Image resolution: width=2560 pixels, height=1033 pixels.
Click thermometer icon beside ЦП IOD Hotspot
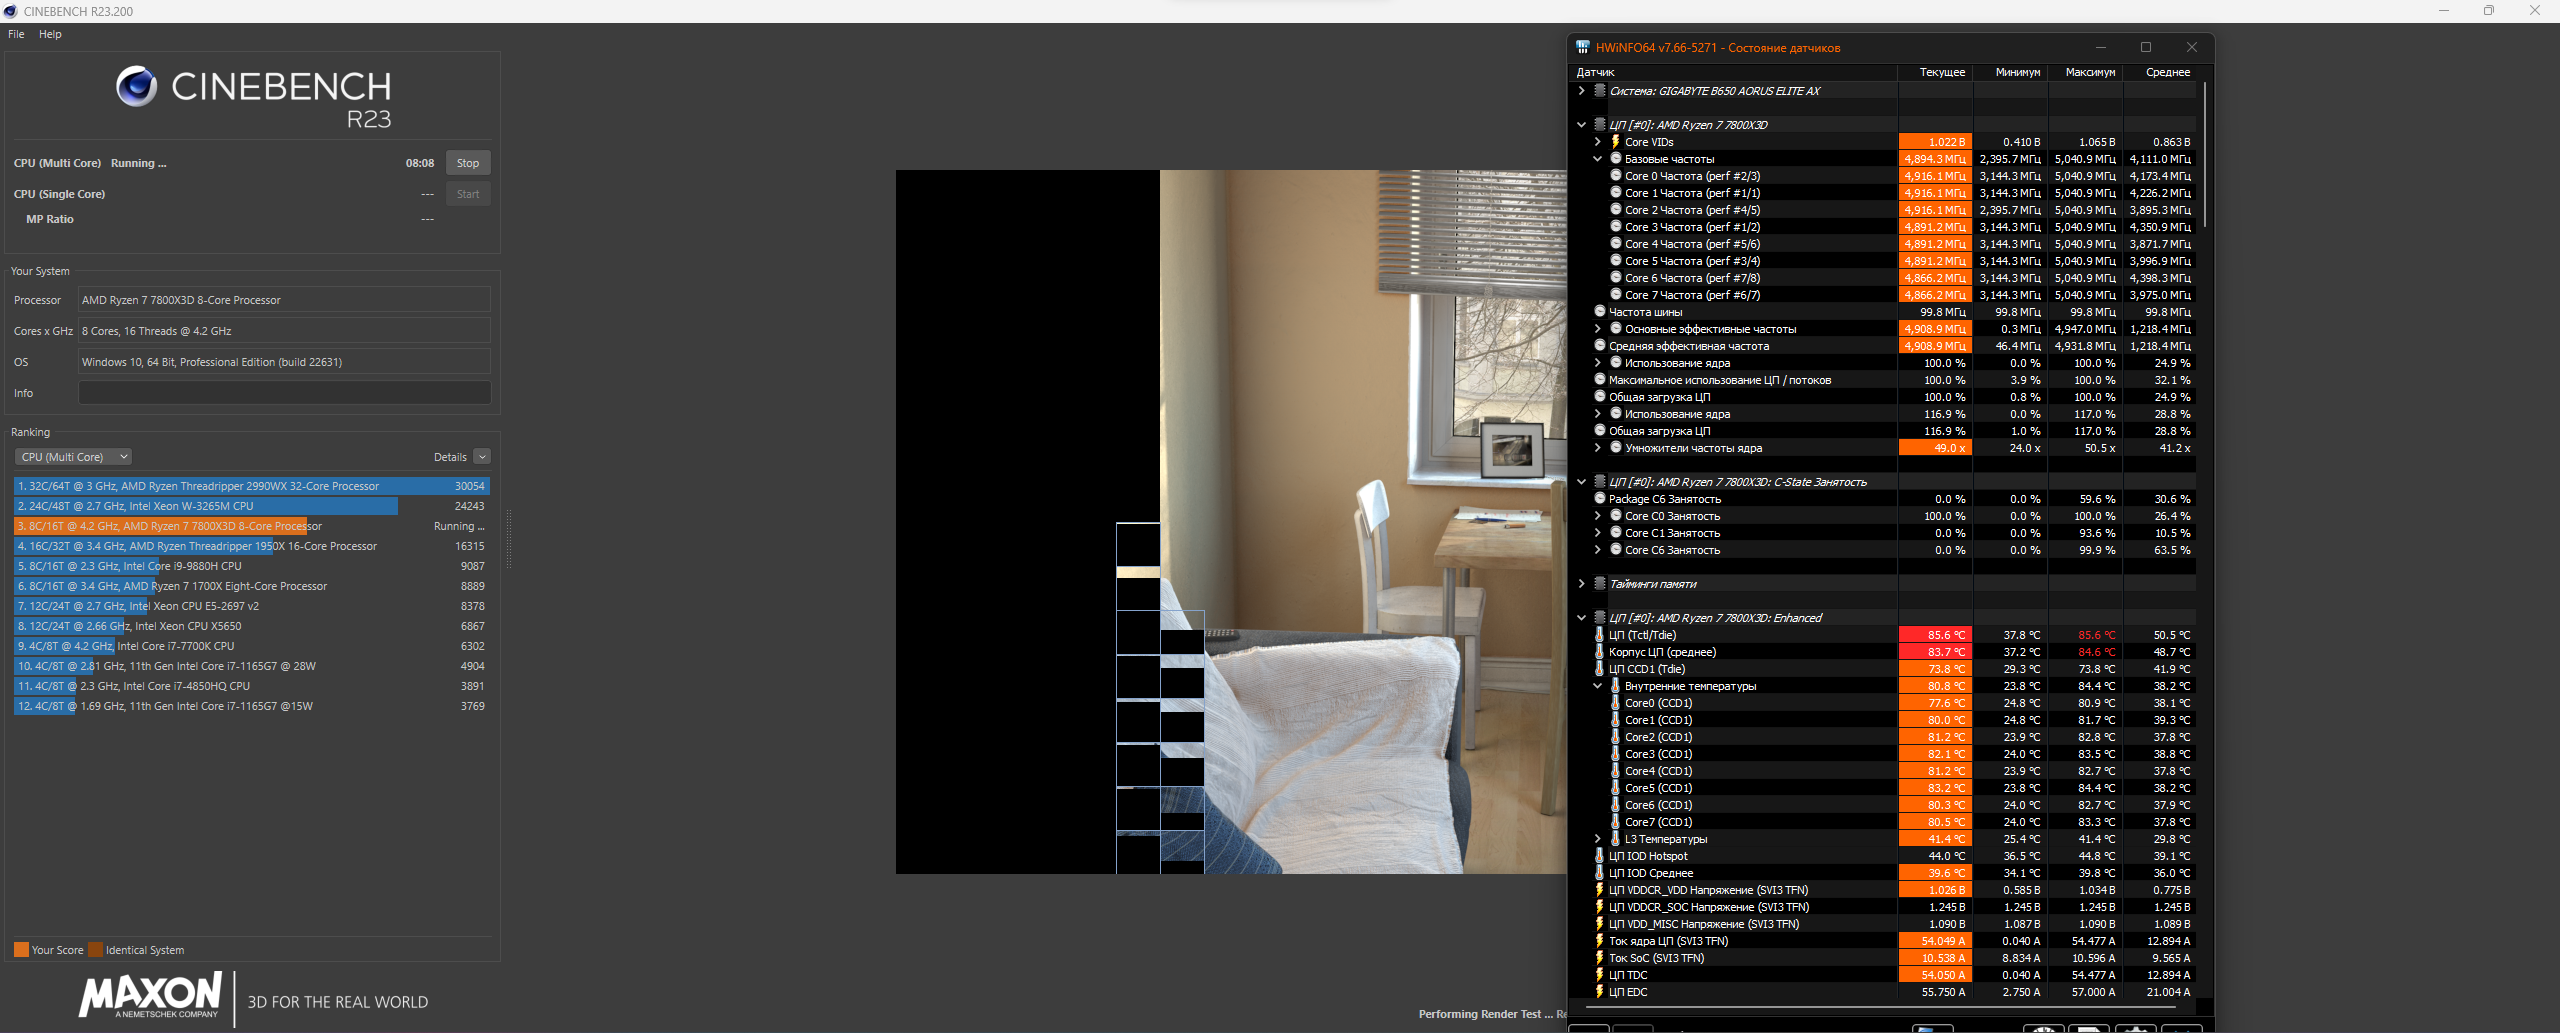(x=1600, y=856)
